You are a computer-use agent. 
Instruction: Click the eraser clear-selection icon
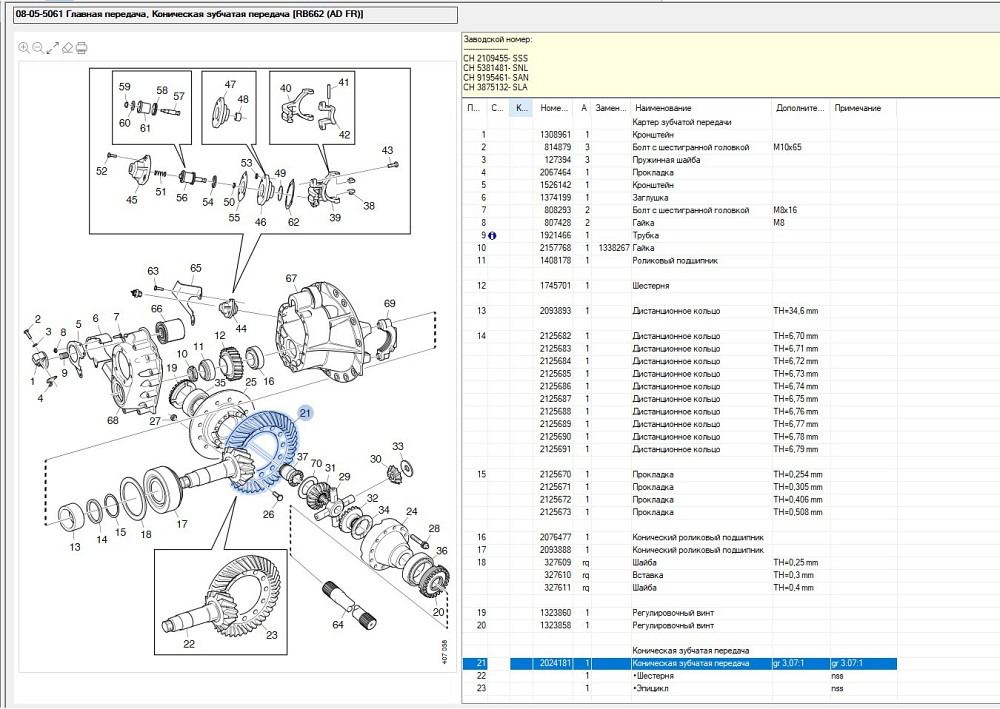pos(67,47)
